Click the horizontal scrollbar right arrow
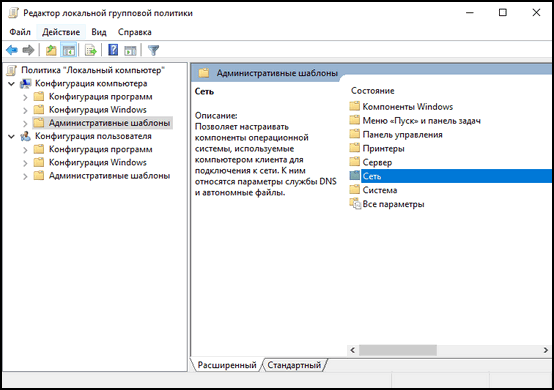 click(x=546, y=350)
